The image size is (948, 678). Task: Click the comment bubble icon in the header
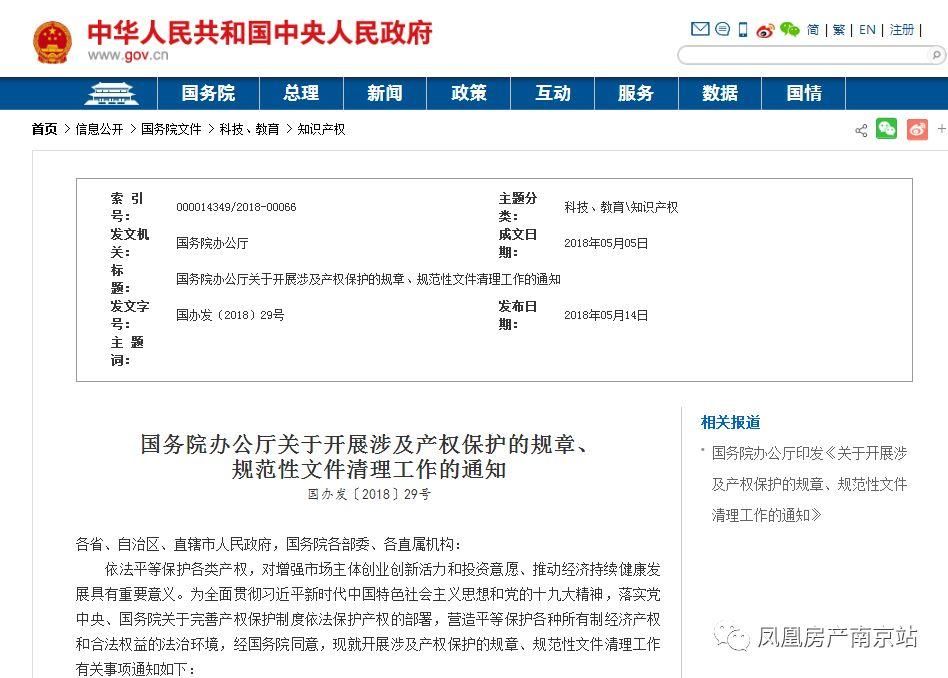722,29
